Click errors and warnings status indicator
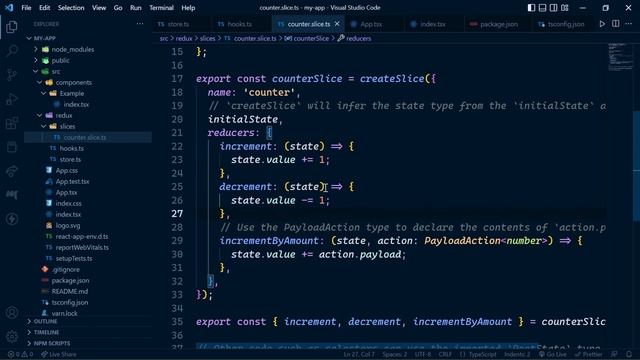This screenshot has width=640, height=360. (x=20, y=354)
